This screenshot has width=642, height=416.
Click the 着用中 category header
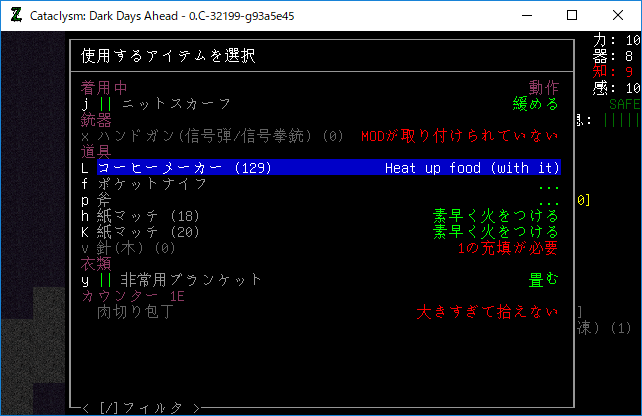click(104, 88)
